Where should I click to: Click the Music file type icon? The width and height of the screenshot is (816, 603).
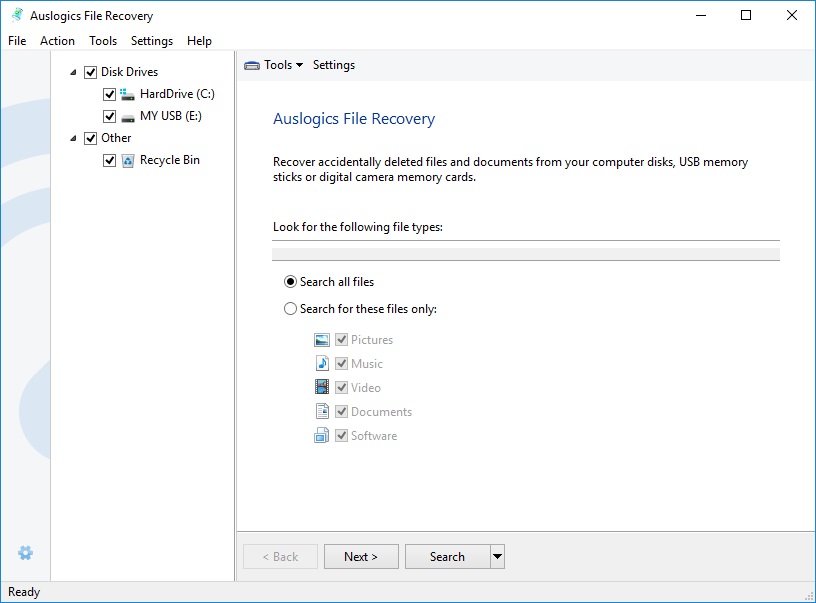tap(322, 363)
